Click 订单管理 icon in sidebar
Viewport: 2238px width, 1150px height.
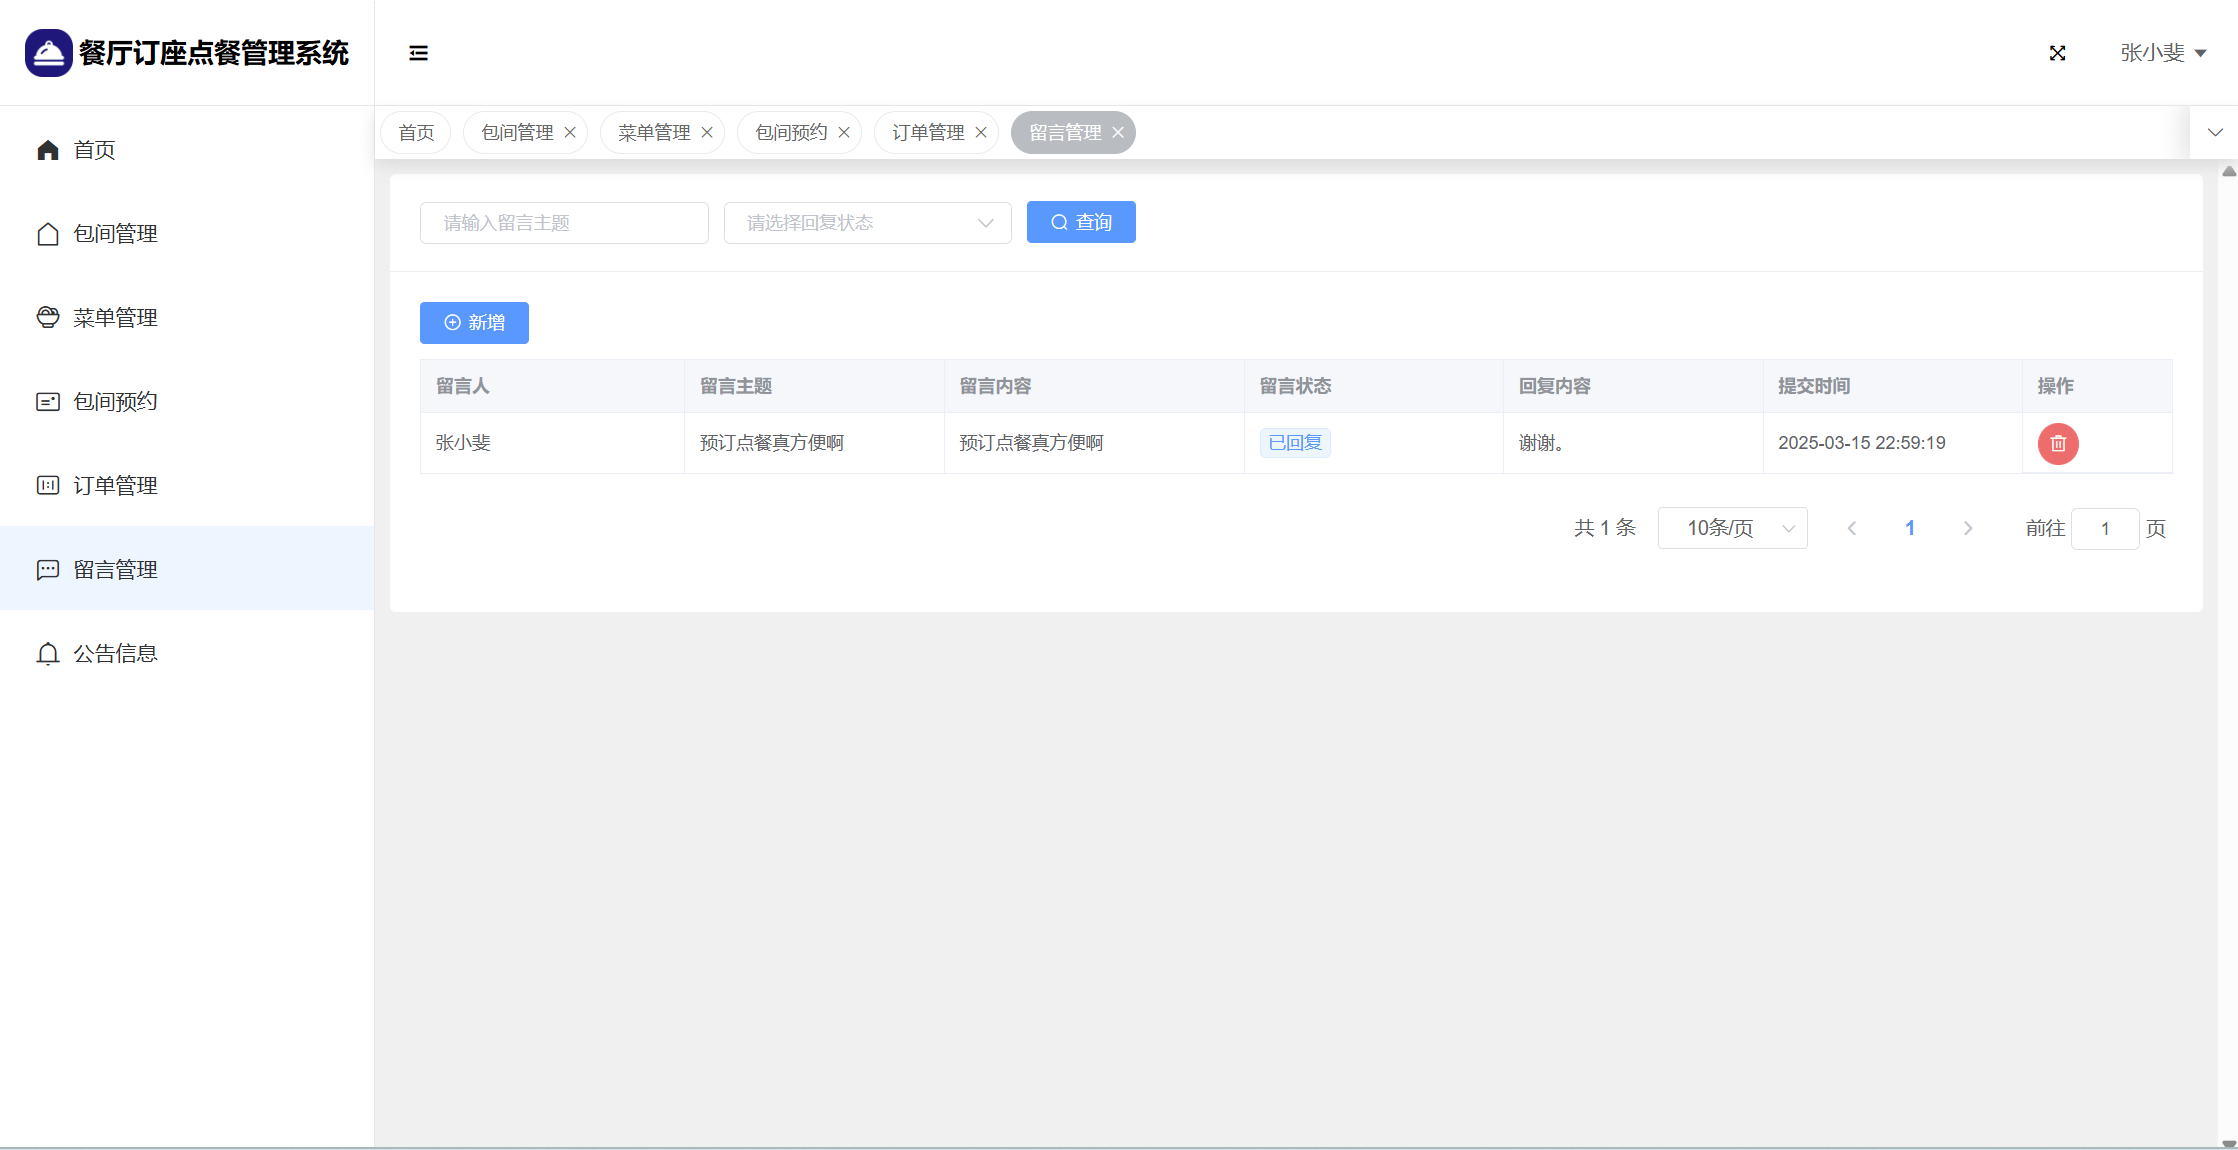point(48,486)
